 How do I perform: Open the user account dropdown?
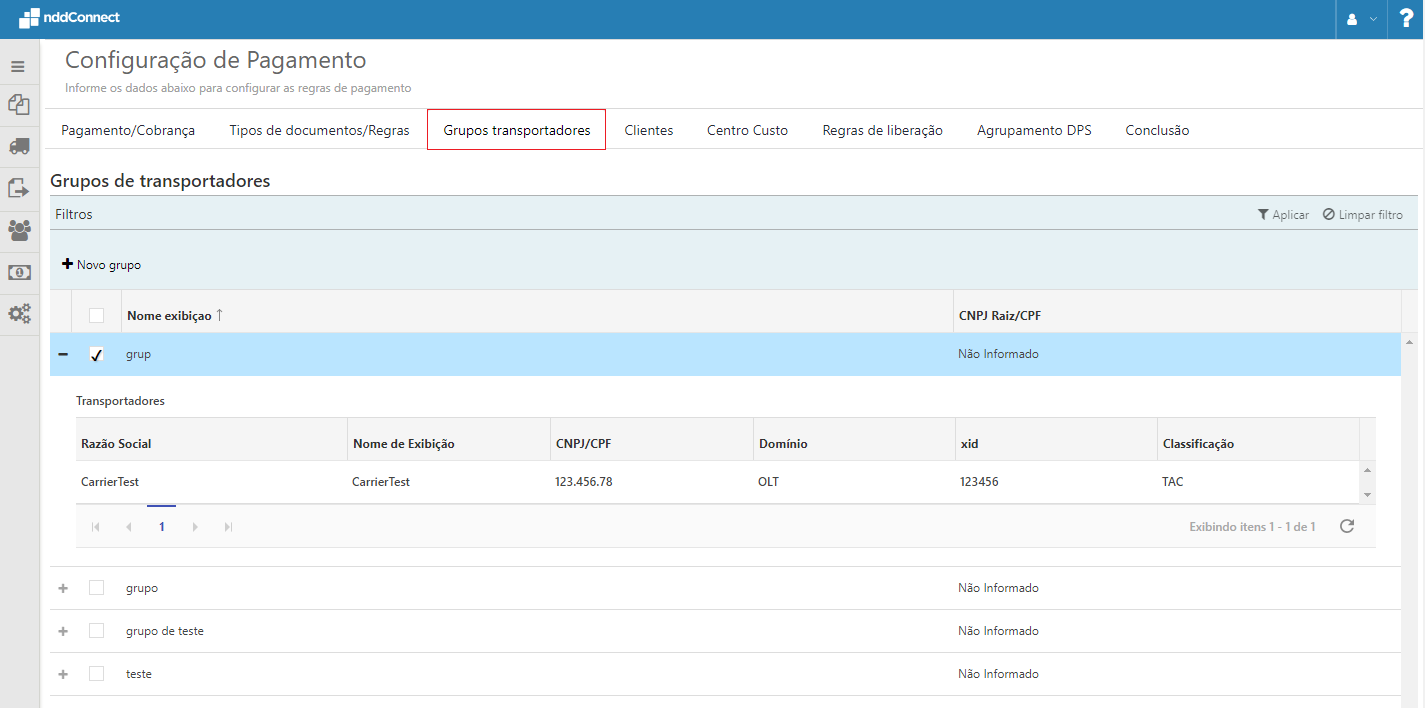[1361, 19]
